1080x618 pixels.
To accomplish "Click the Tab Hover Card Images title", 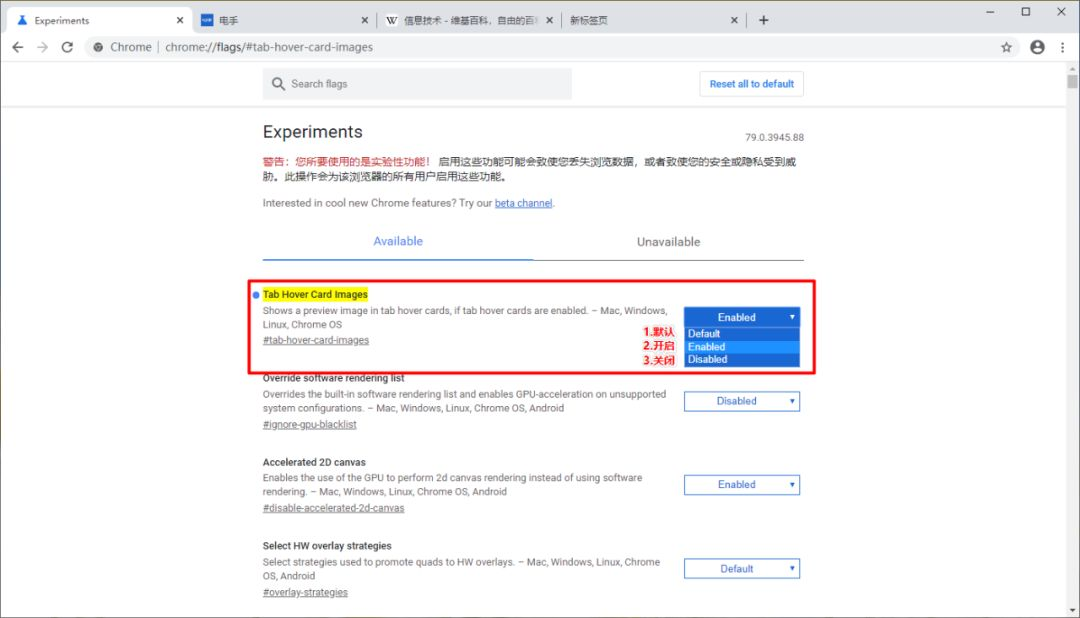I will [315, 294].
